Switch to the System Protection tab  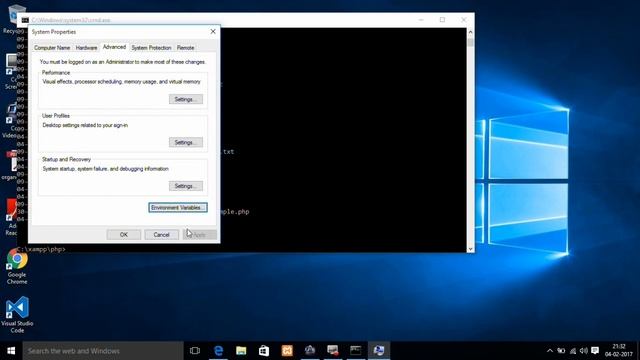pos(151,48)
